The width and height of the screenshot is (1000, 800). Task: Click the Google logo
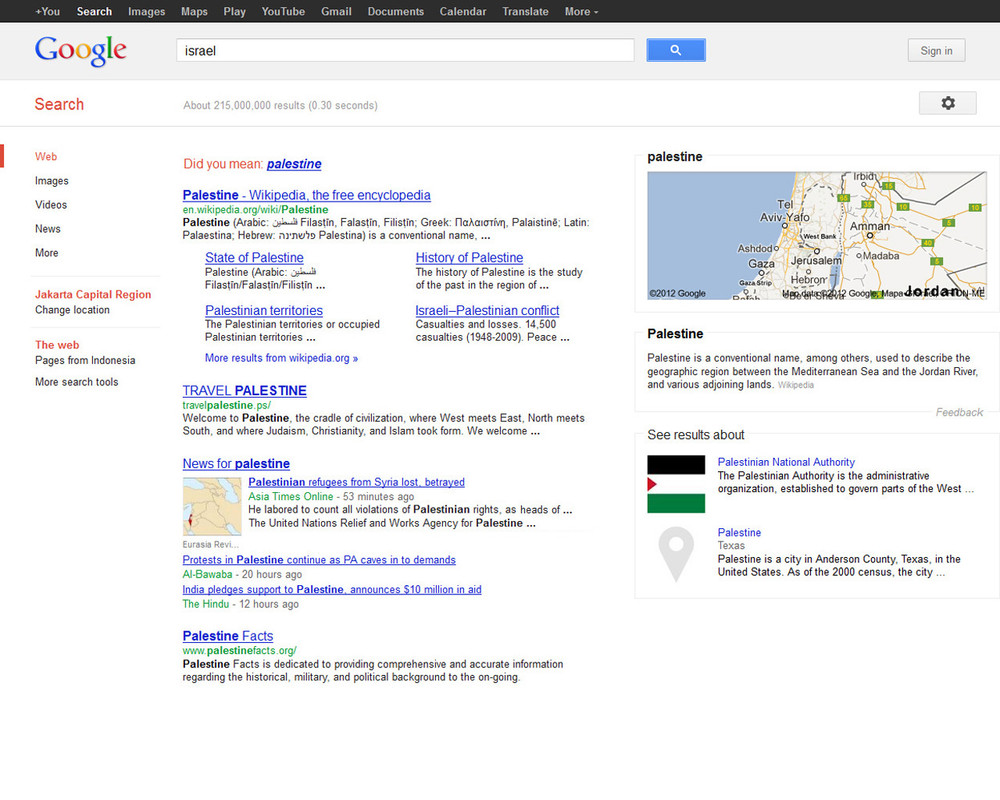pyautogui.click(x=80, y=50)
